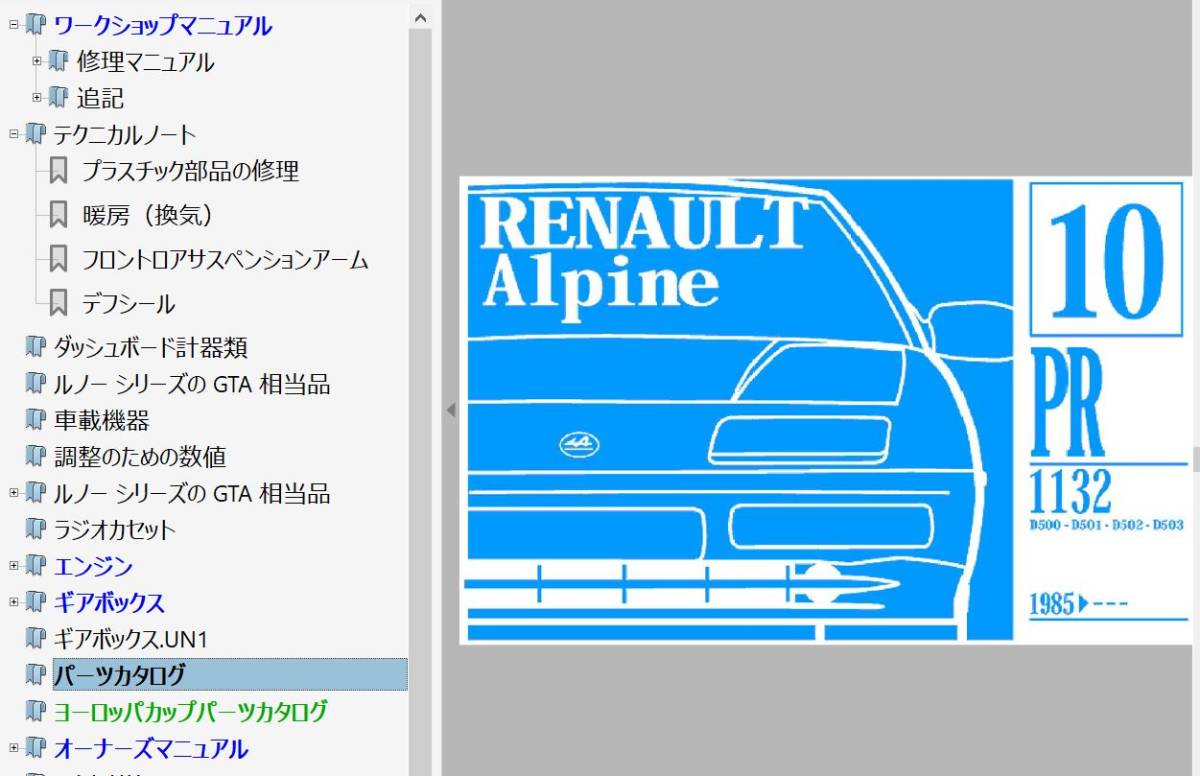The width and height of the screenshot is (1200, 776).
Task: Jump to the エンジン bookmark label
Action: 93,566
